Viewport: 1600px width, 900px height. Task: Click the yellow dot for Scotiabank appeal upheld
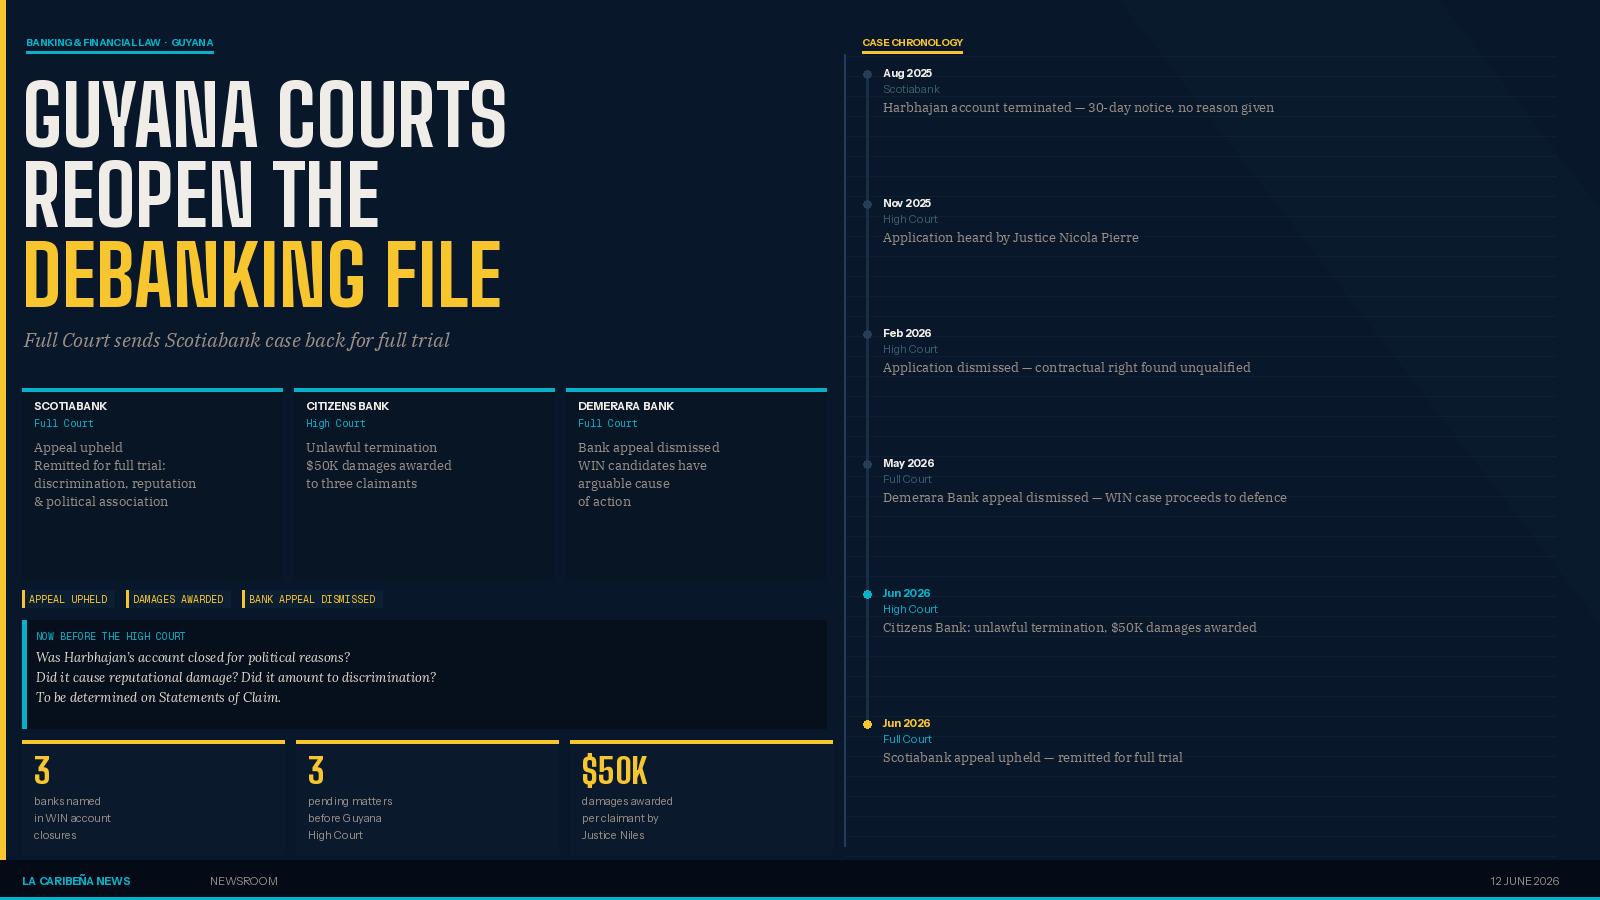(x=868, y=725)
